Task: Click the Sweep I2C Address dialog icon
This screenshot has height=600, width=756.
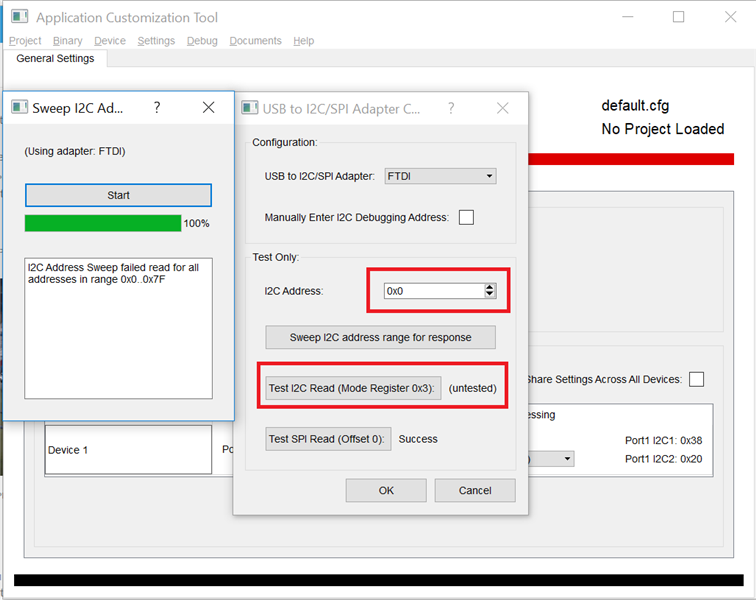Action: [19, 107]
